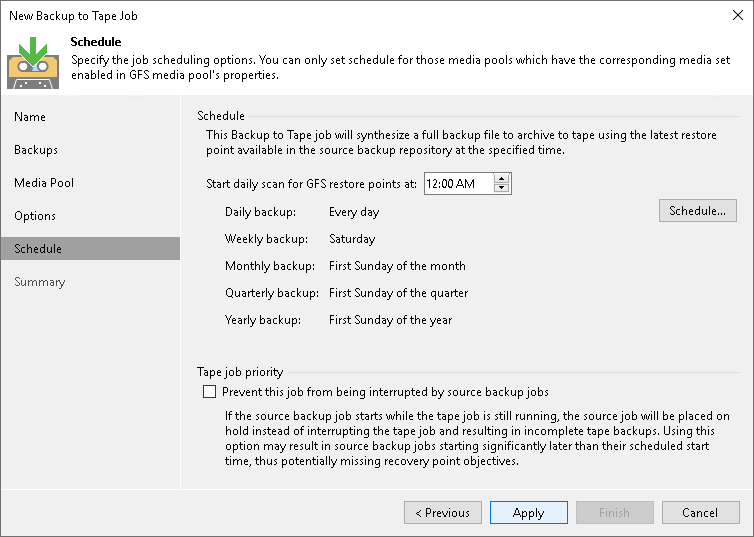The image size is (754, 537).
Task: Open the Options wizard step
Action: pyautogui.click(x=35, y=216)
